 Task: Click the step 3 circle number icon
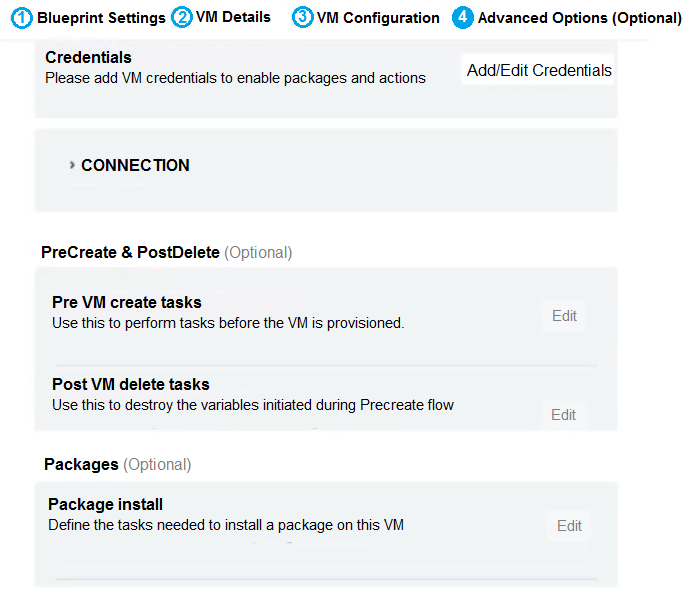coord(302,17)
